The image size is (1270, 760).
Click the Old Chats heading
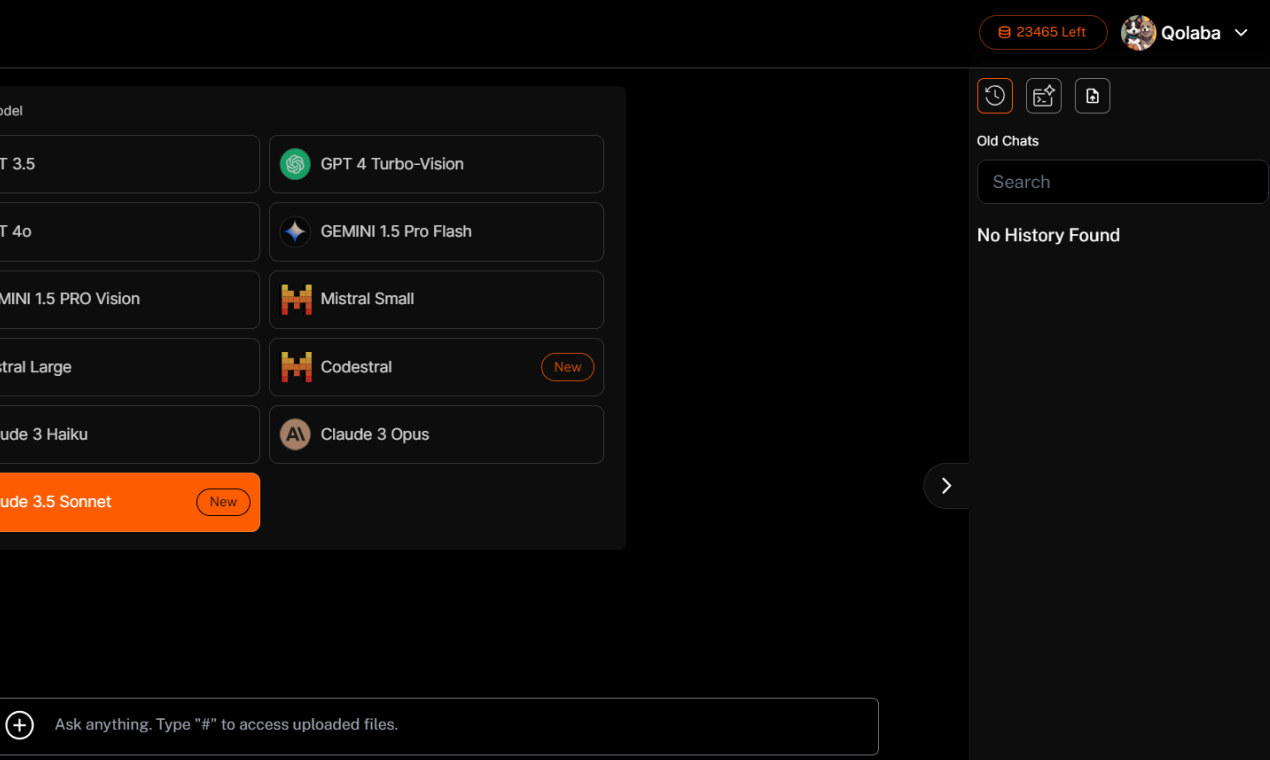(x=1008, y=141)
